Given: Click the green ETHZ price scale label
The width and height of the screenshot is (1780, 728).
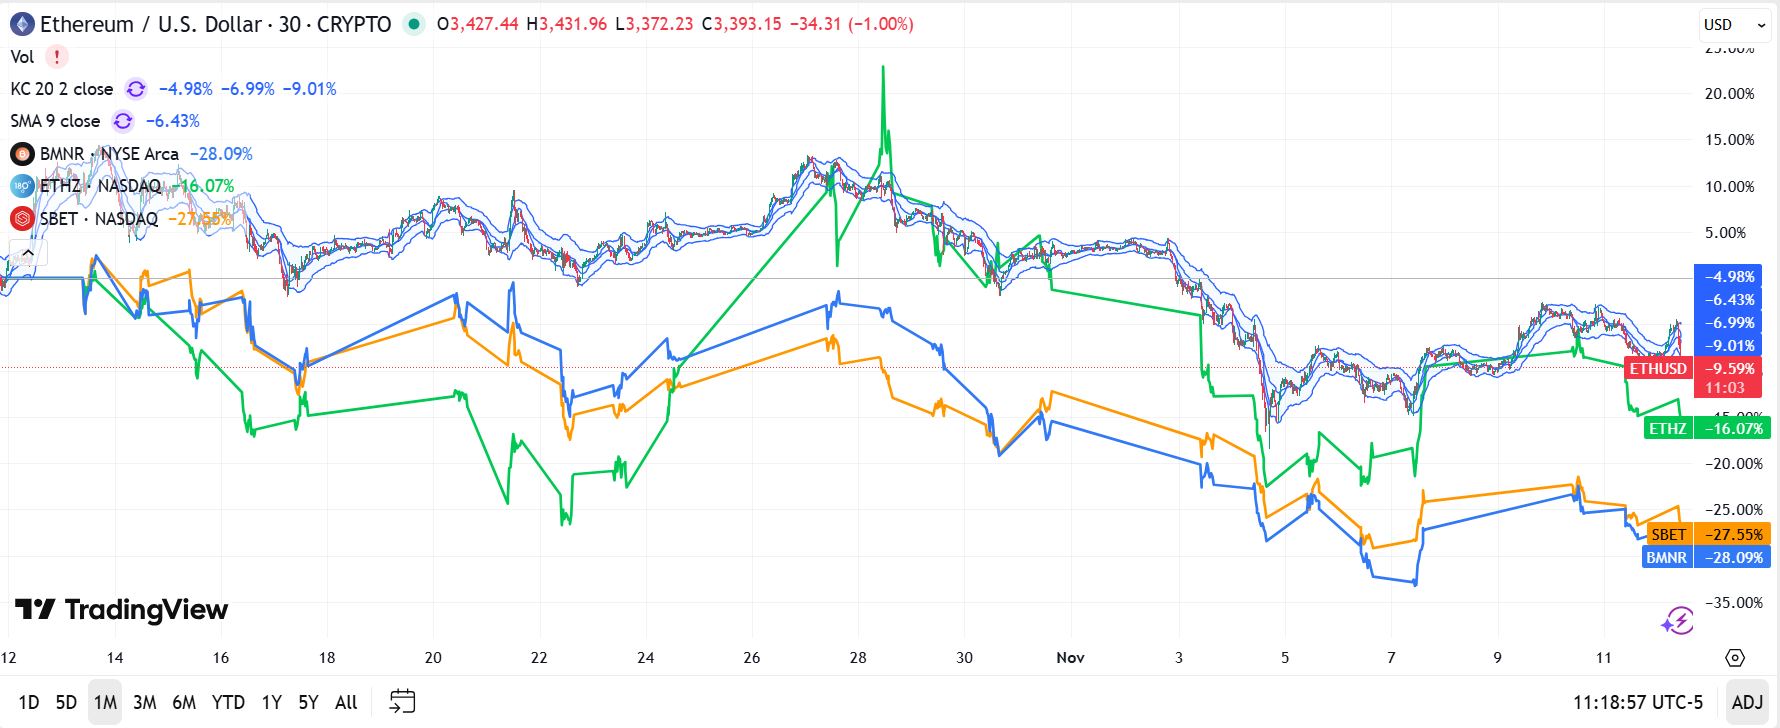Looking at the screenshot, I should pyautogui.click(x=1707, y=428).
